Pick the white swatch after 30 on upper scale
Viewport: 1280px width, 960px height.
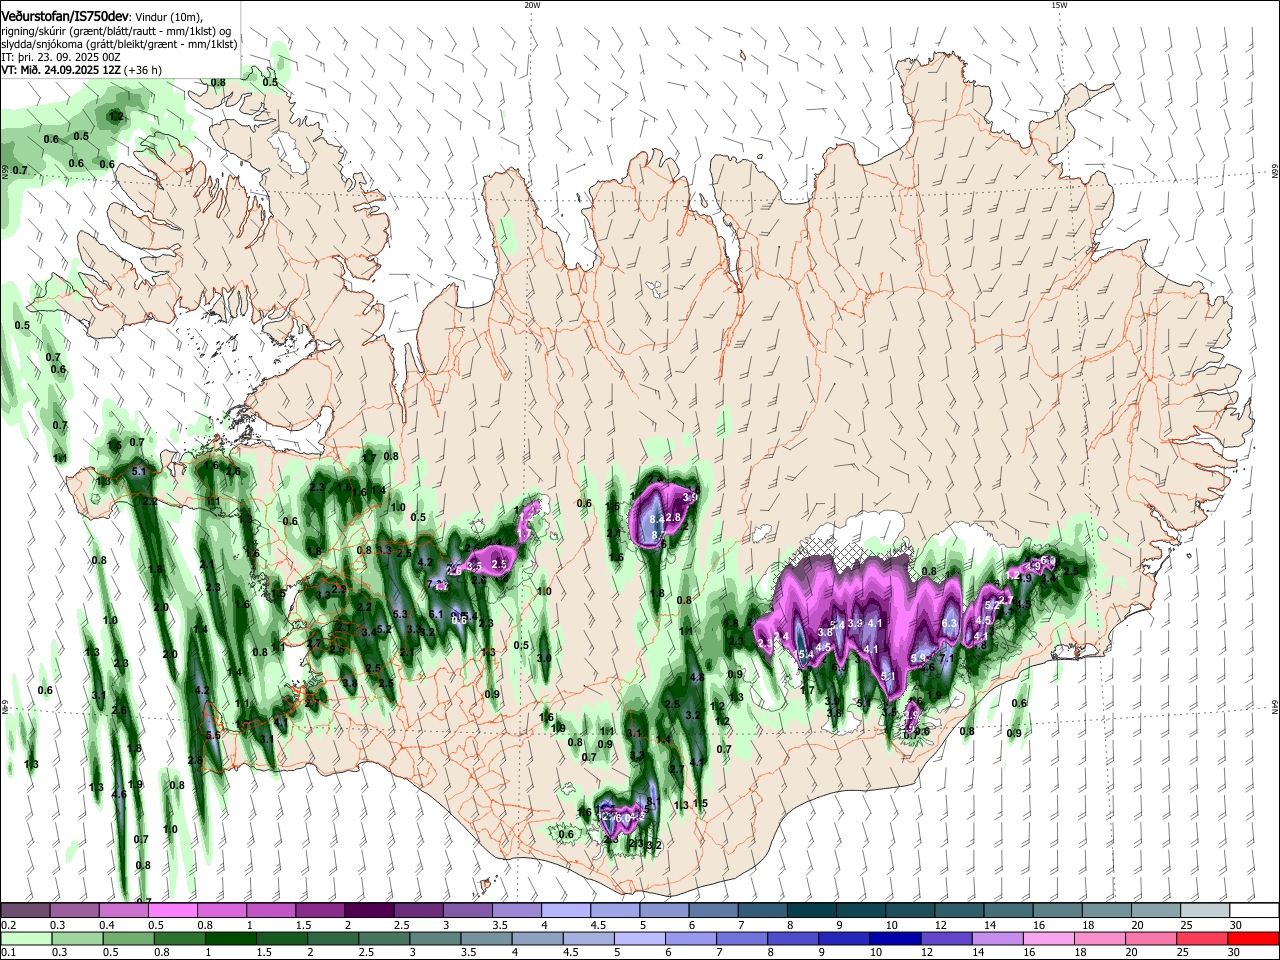point(1255,910)
